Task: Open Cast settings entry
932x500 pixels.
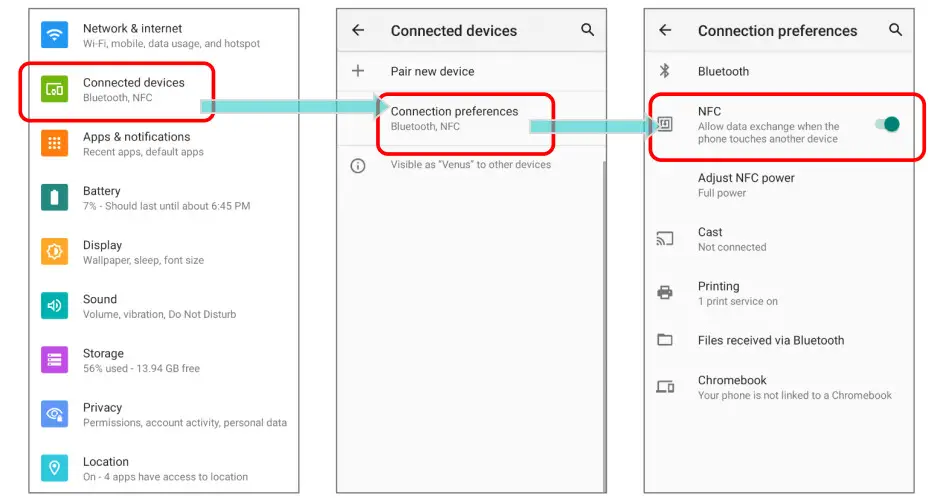Action: (x=731, y=239)
